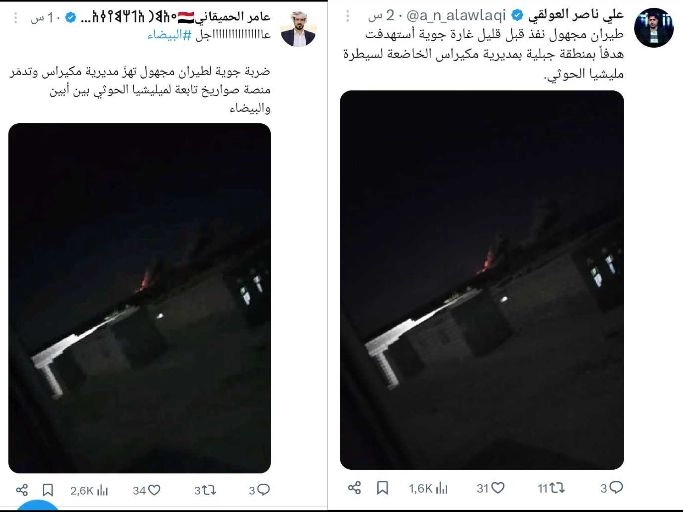Play the night video in left tweet
The height and width of the screenshot is (512, 683).
point(139,298)
